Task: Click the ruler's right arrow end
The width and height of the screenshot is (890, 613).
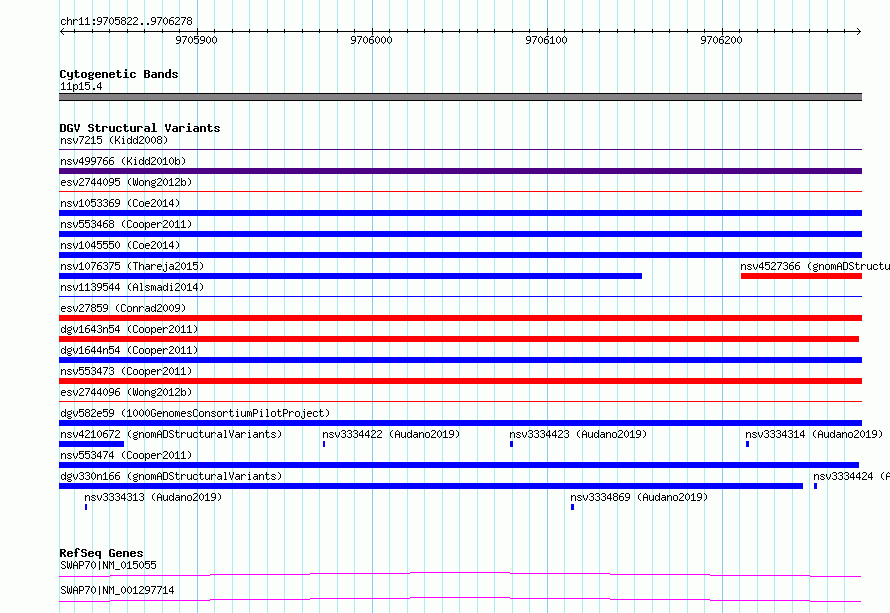Action: pyautogui.click(x=859, y=31)
